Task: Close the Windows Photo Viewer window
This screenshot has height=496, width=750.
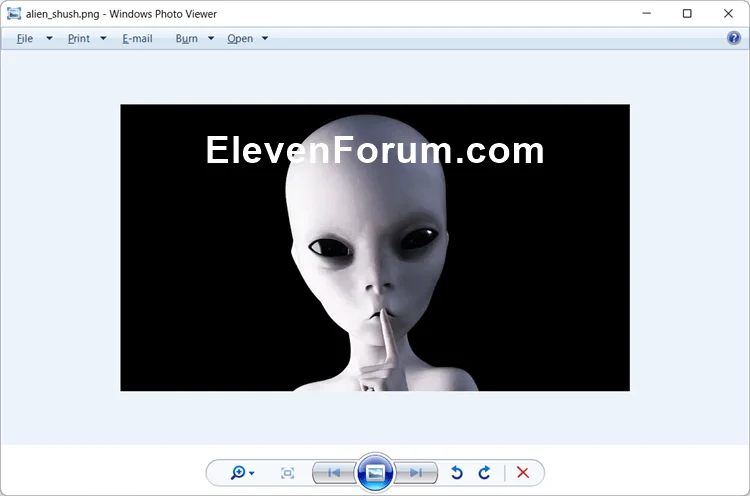Action: 728,13
